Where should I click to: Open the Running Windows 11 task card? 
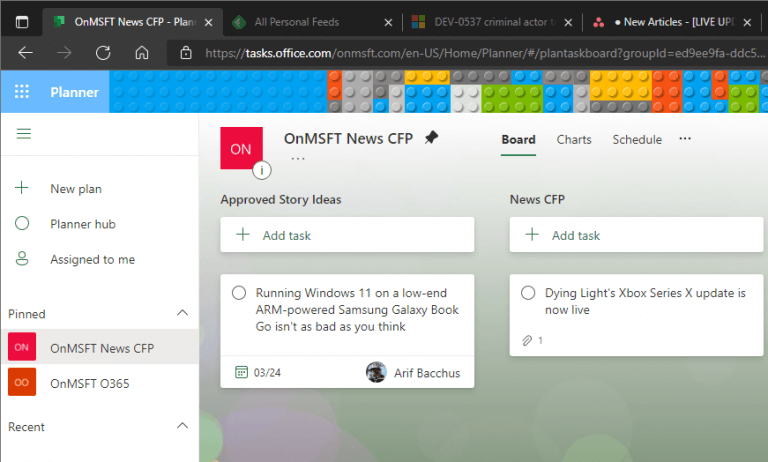[x=347, y=331]
